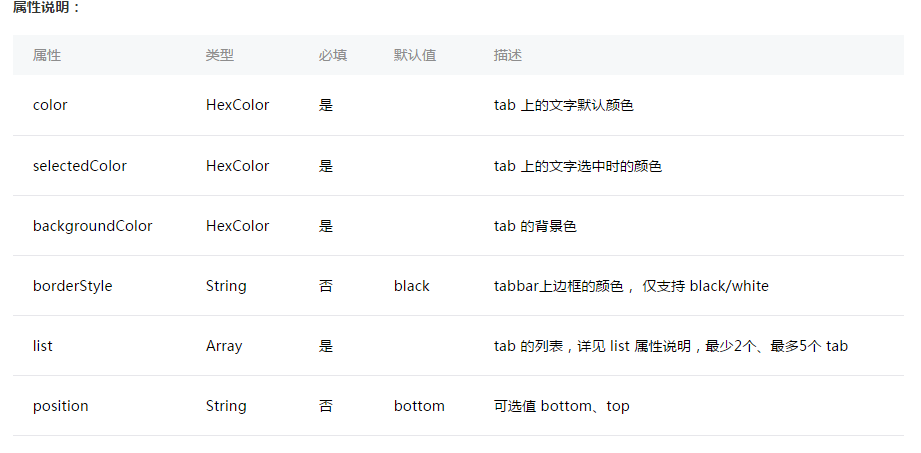Click the default value bottom
921x453 pixels.
[419, 406]
